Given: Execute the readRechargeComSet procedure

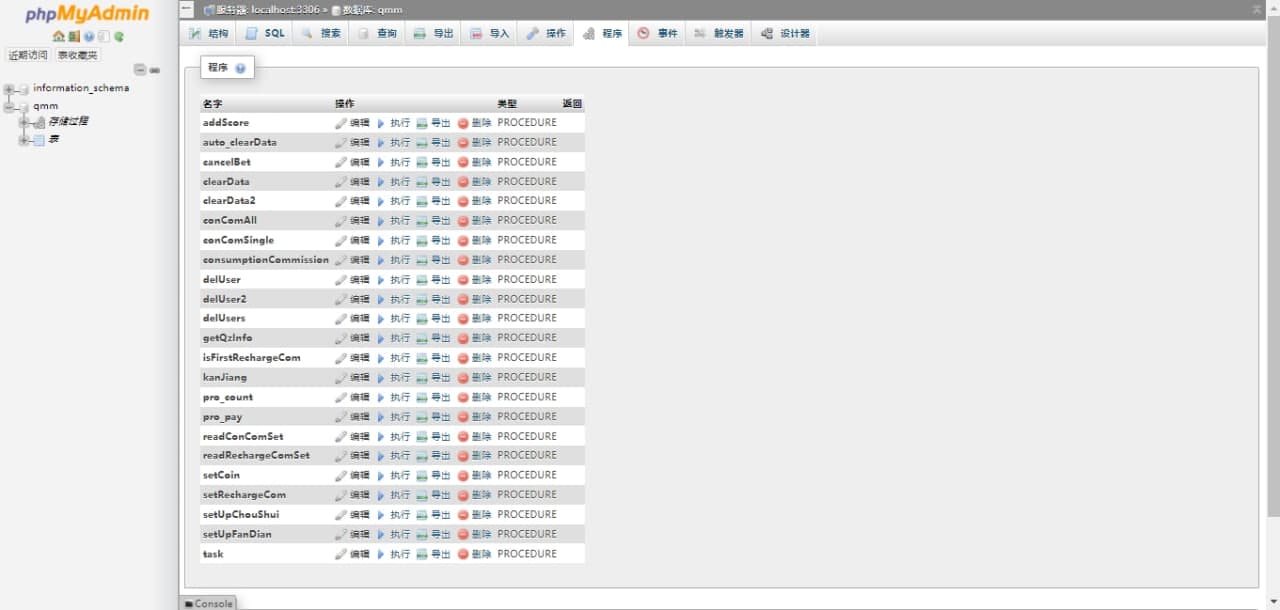Looking at the screenshot, I should pyautogui.click(x=394, y=456).
